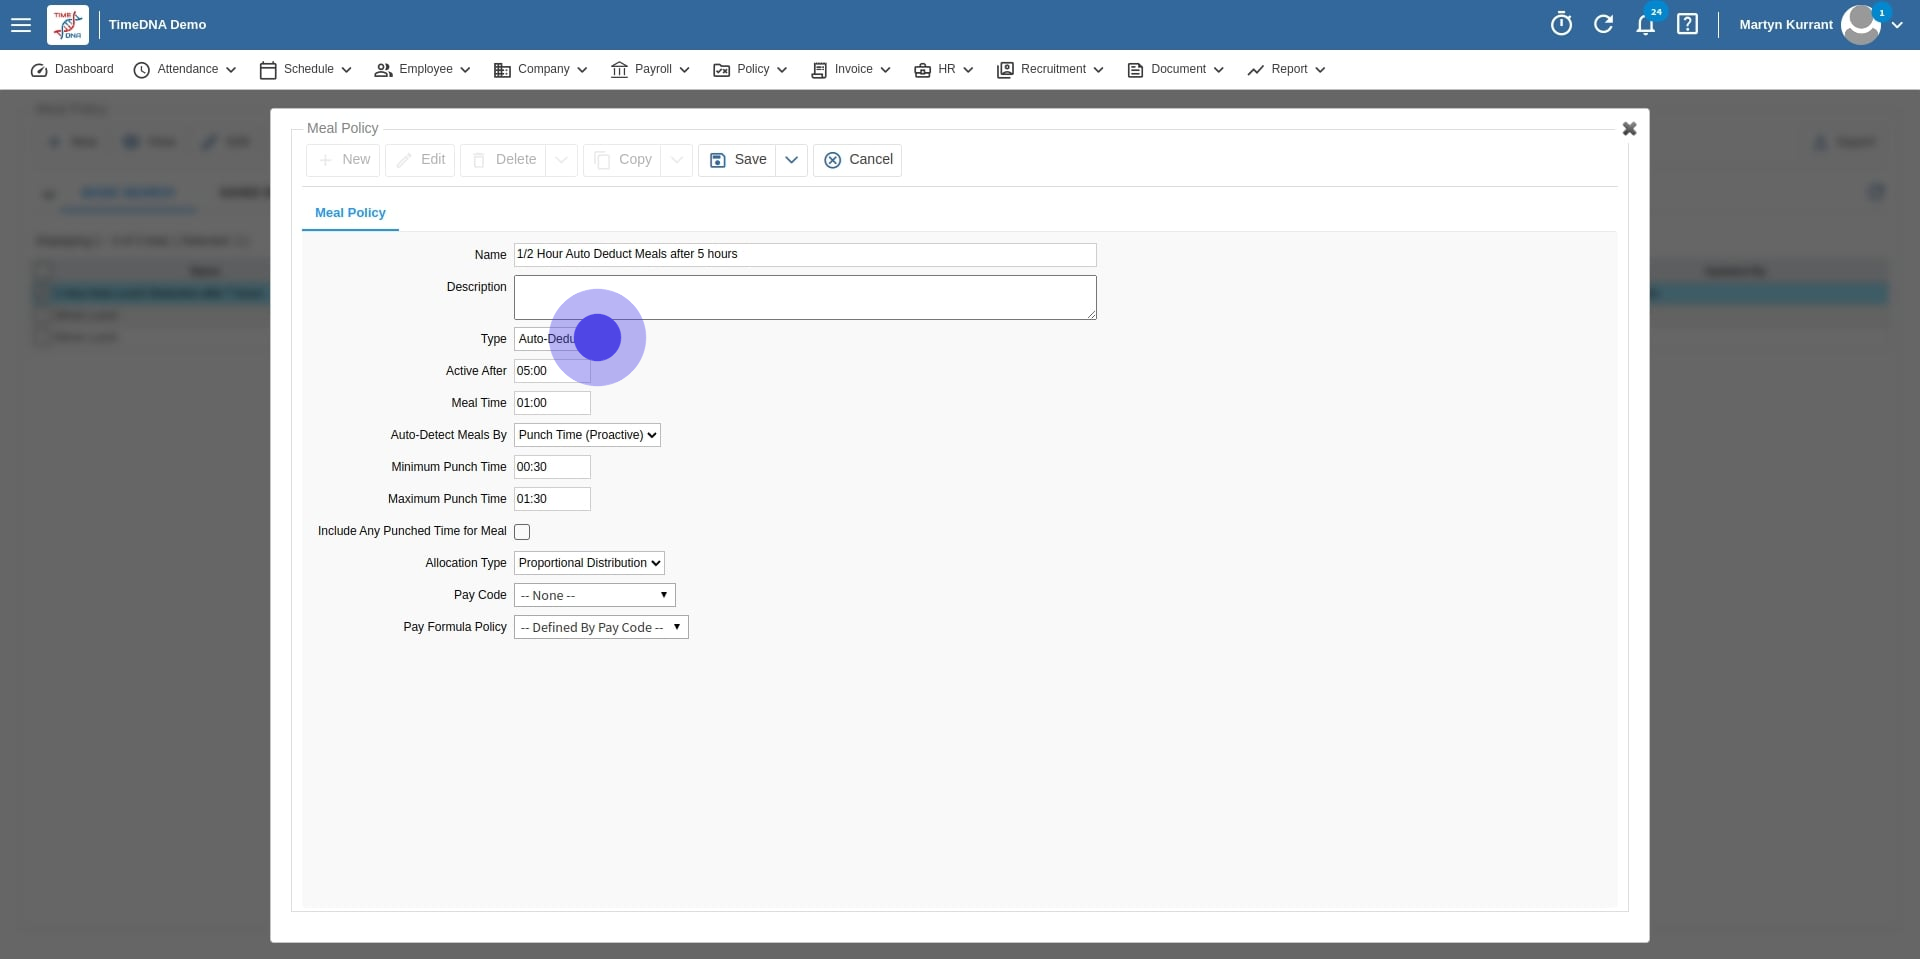1920x959 pixels.
Task: Expand the Auto-Detect Meals By dropdown
Action: coord(587,435)
